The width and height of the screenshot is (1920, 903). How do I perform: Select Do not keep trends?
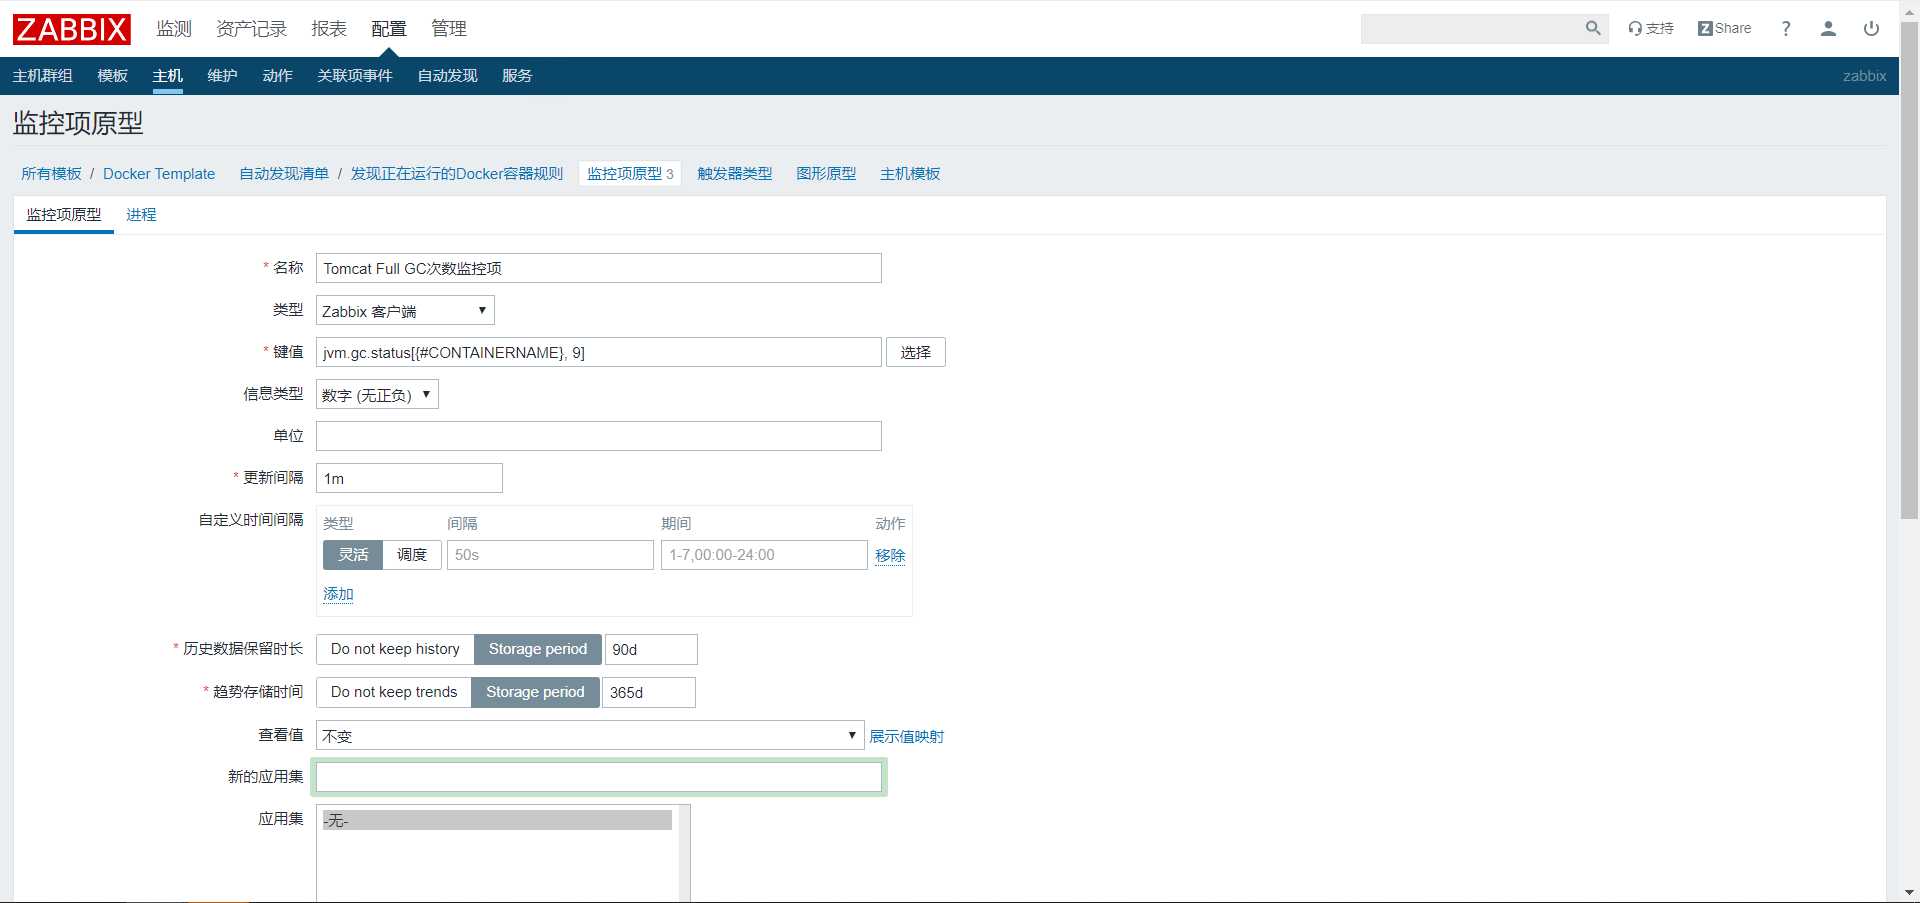tap(394, 692)
